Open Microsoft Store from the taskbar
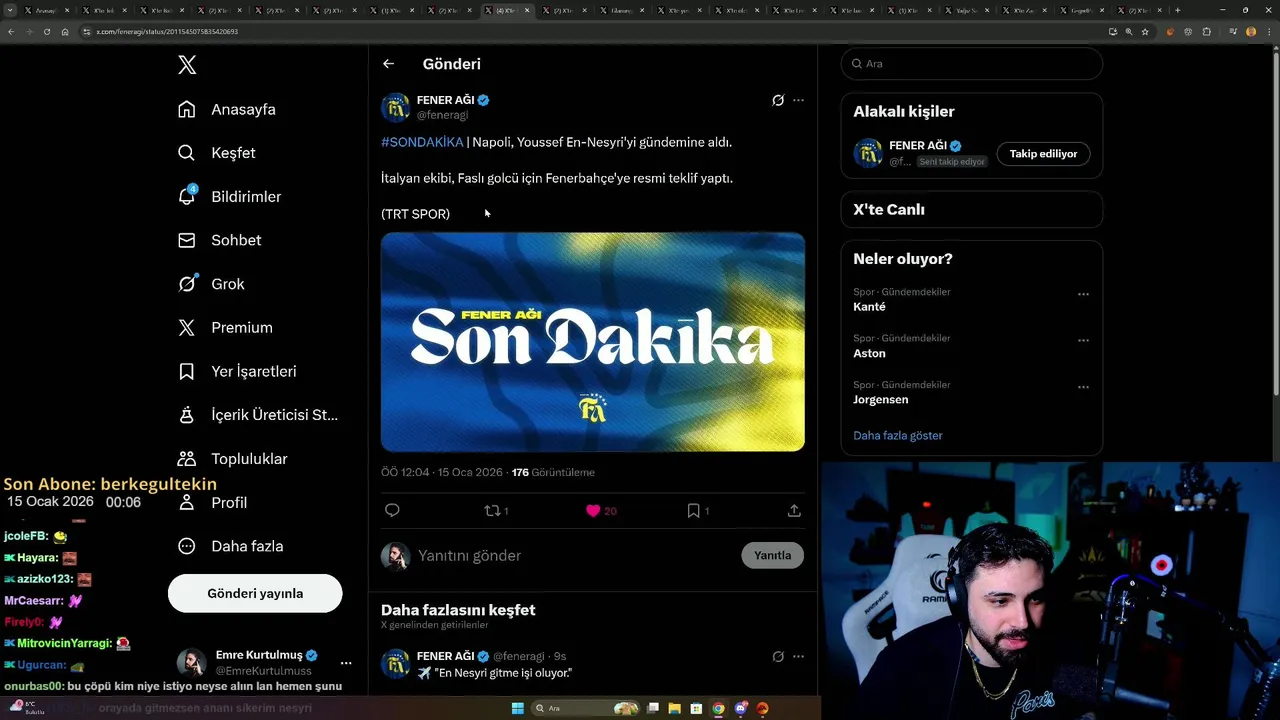Screen dimensions: 1280x720 click(697, 708)
